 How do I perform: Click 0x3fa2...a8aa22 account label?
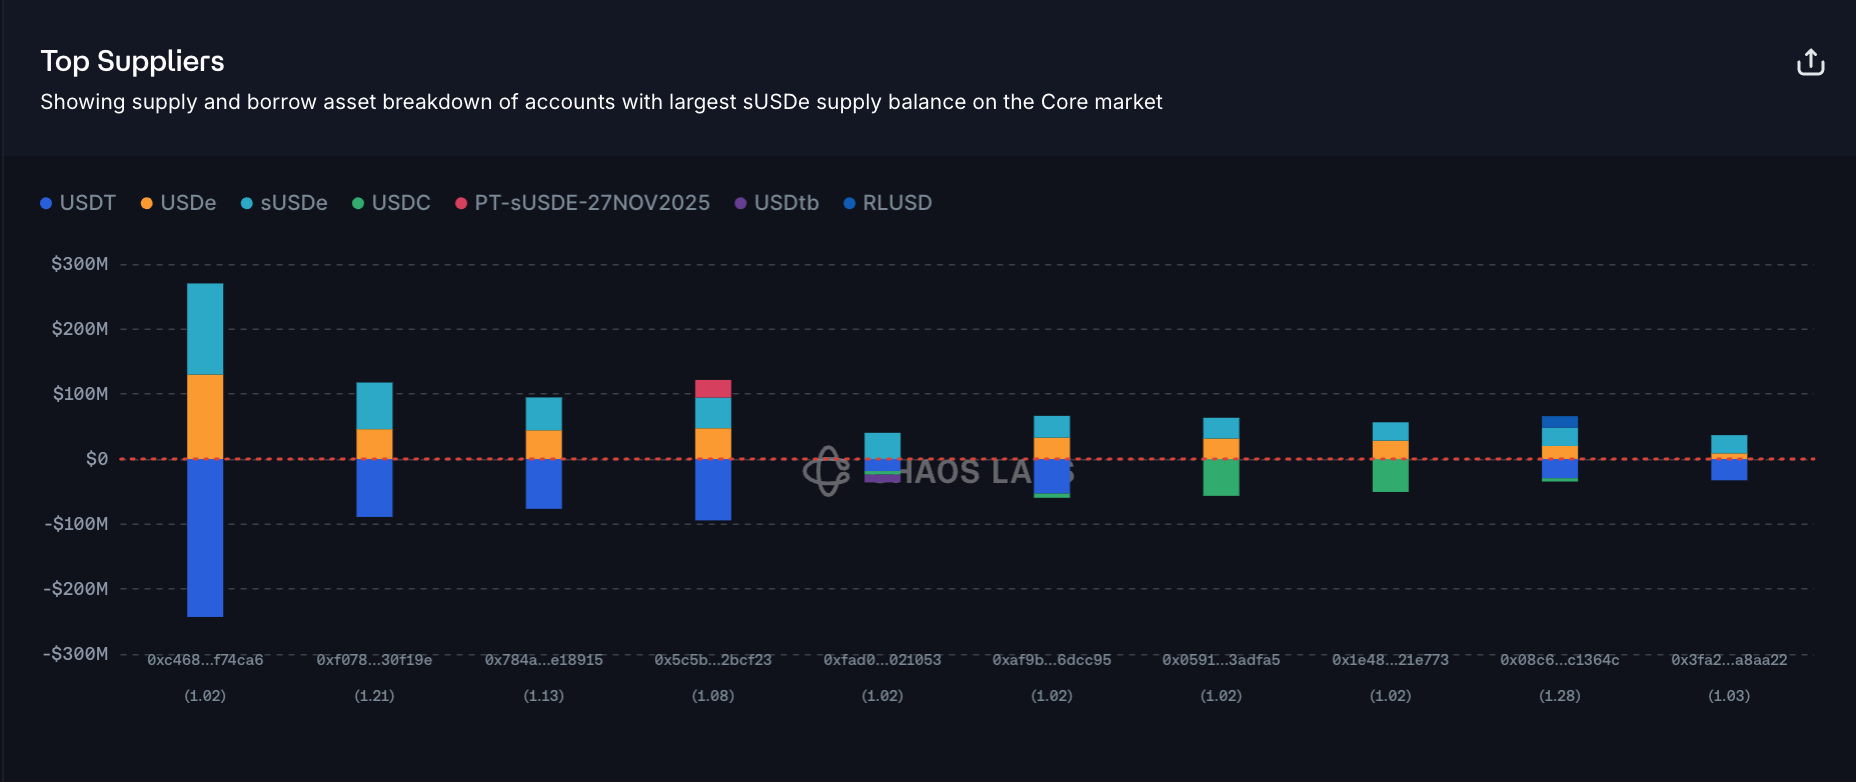(1729, 660)
